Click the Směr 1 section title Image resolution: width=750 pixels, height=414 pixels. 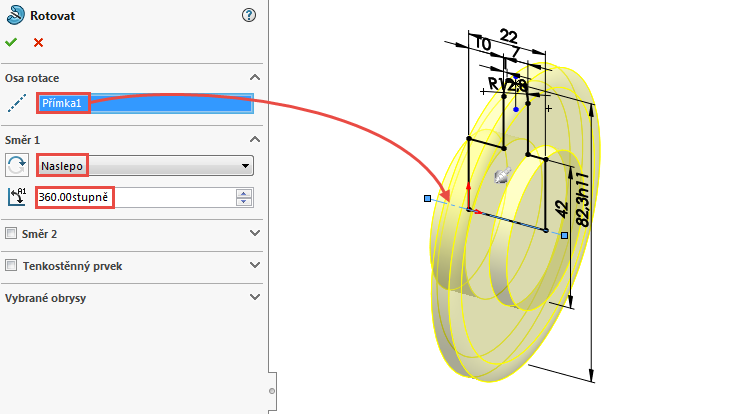(22, 140)
